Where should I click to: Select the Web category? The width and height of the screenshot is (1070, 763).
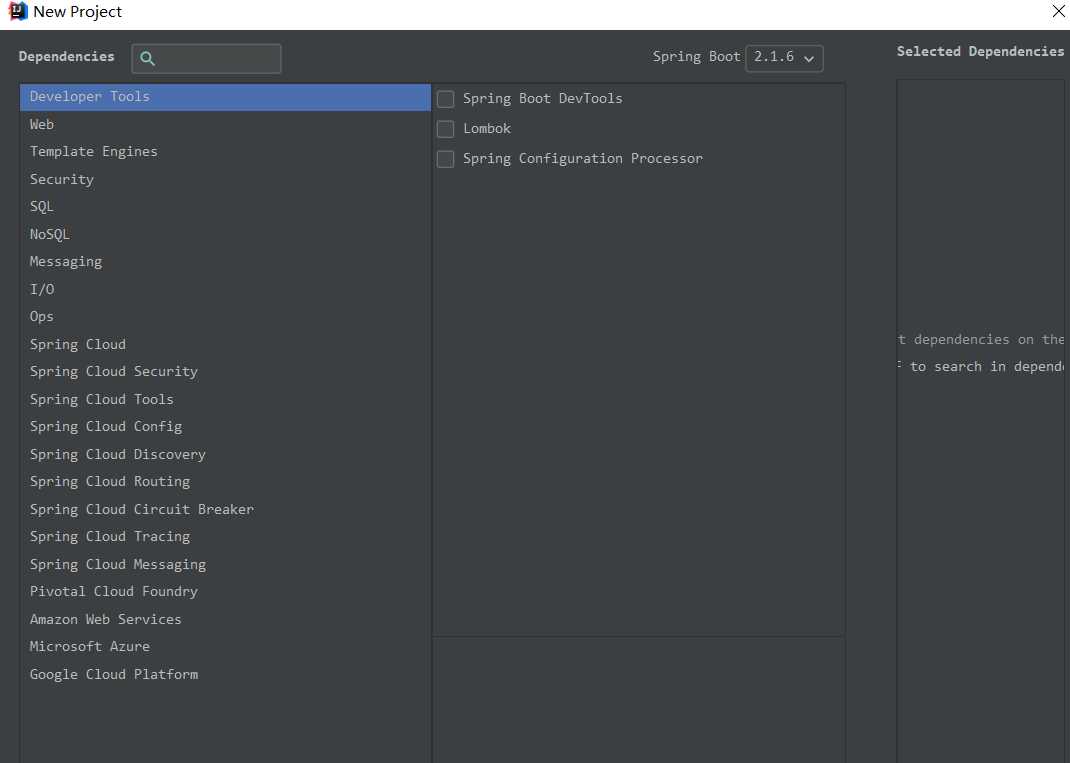pyautogui.click(x=42, y=124)
